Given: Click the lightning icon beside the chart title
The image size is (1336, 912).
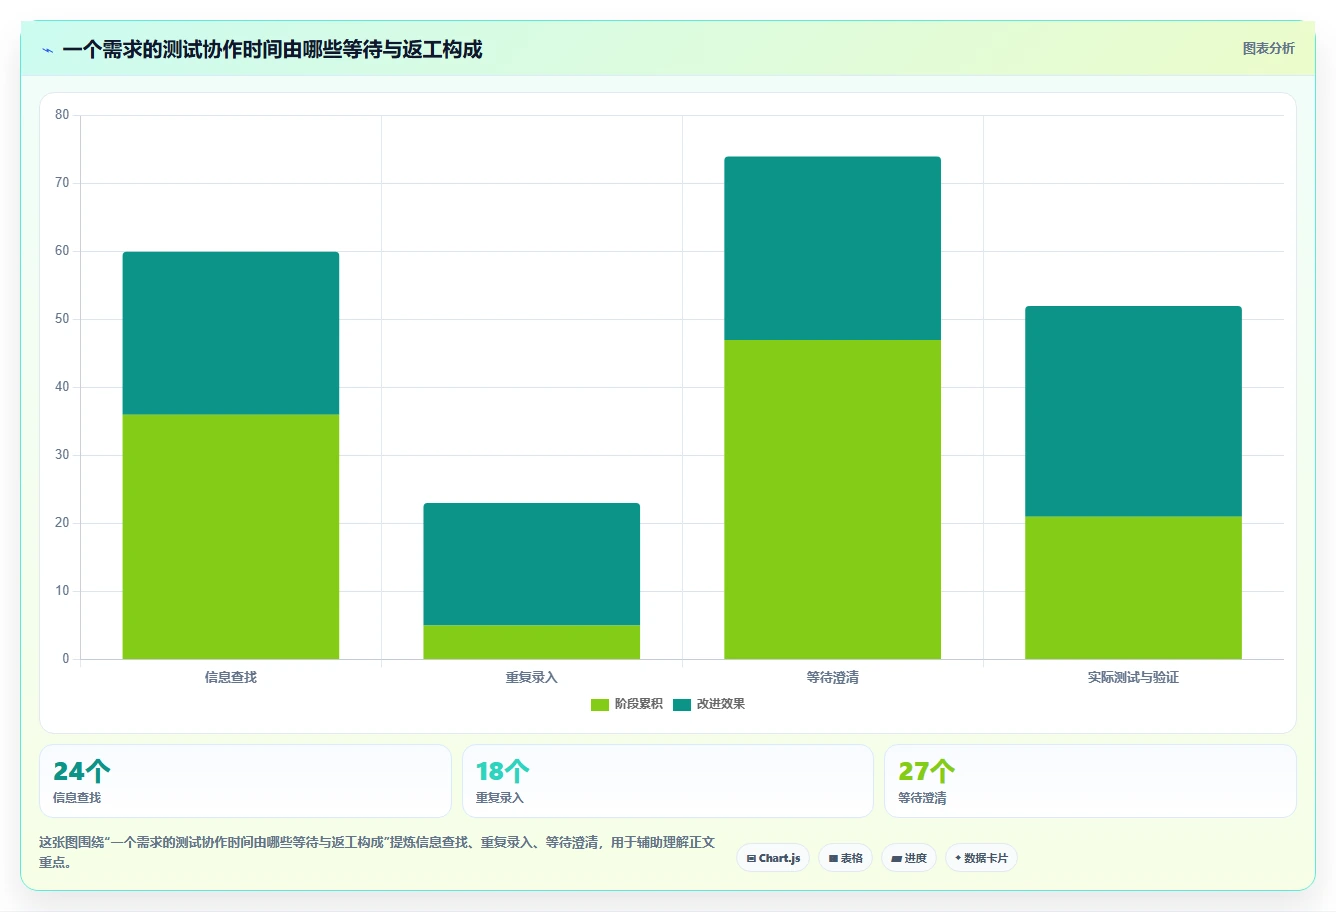Looking at the screenshot, I should 48,50.
